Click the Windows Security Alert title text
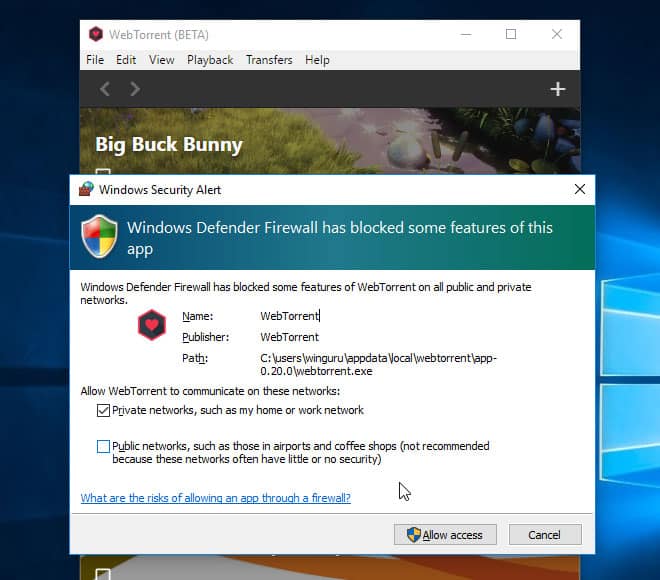Screen dimensions: 660x580 click(160, 190)
